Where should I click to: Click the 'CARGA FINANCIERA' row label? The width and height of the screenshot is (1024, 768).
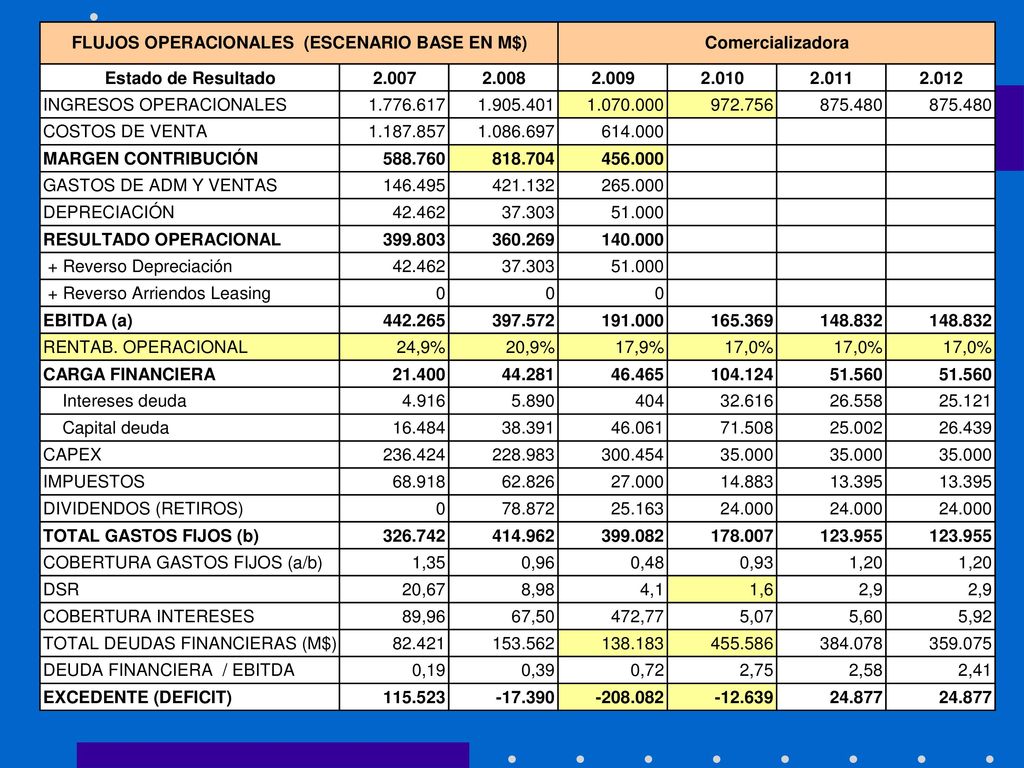click(129, 374)
